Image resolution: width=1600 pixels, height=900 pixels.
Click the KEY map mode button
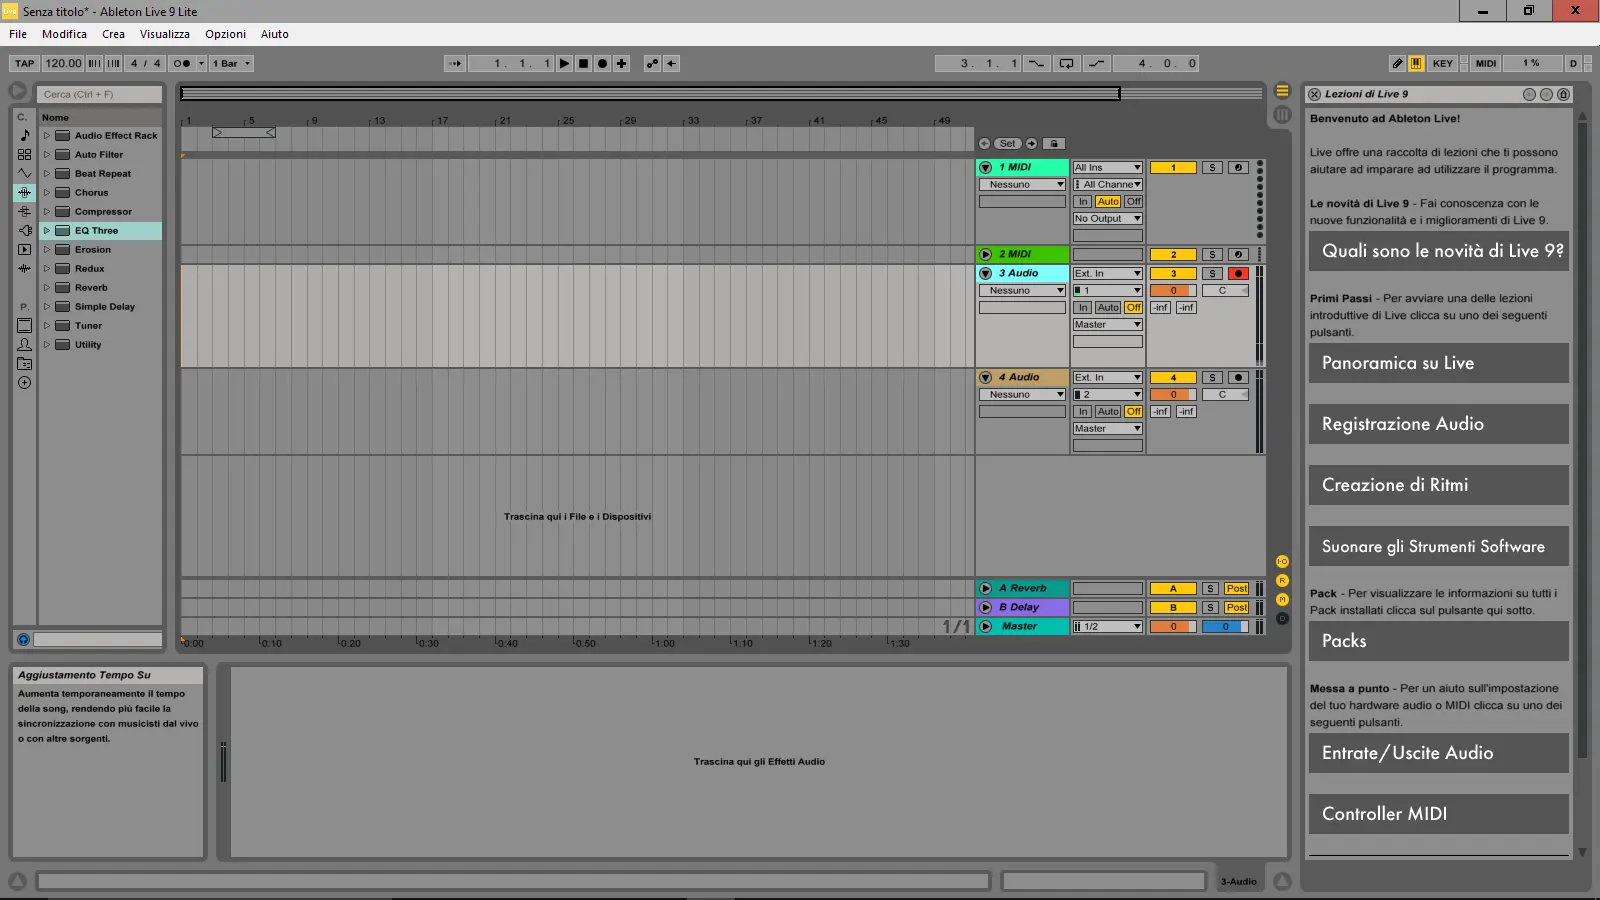pyautogui.click(x=1442, y=63)
